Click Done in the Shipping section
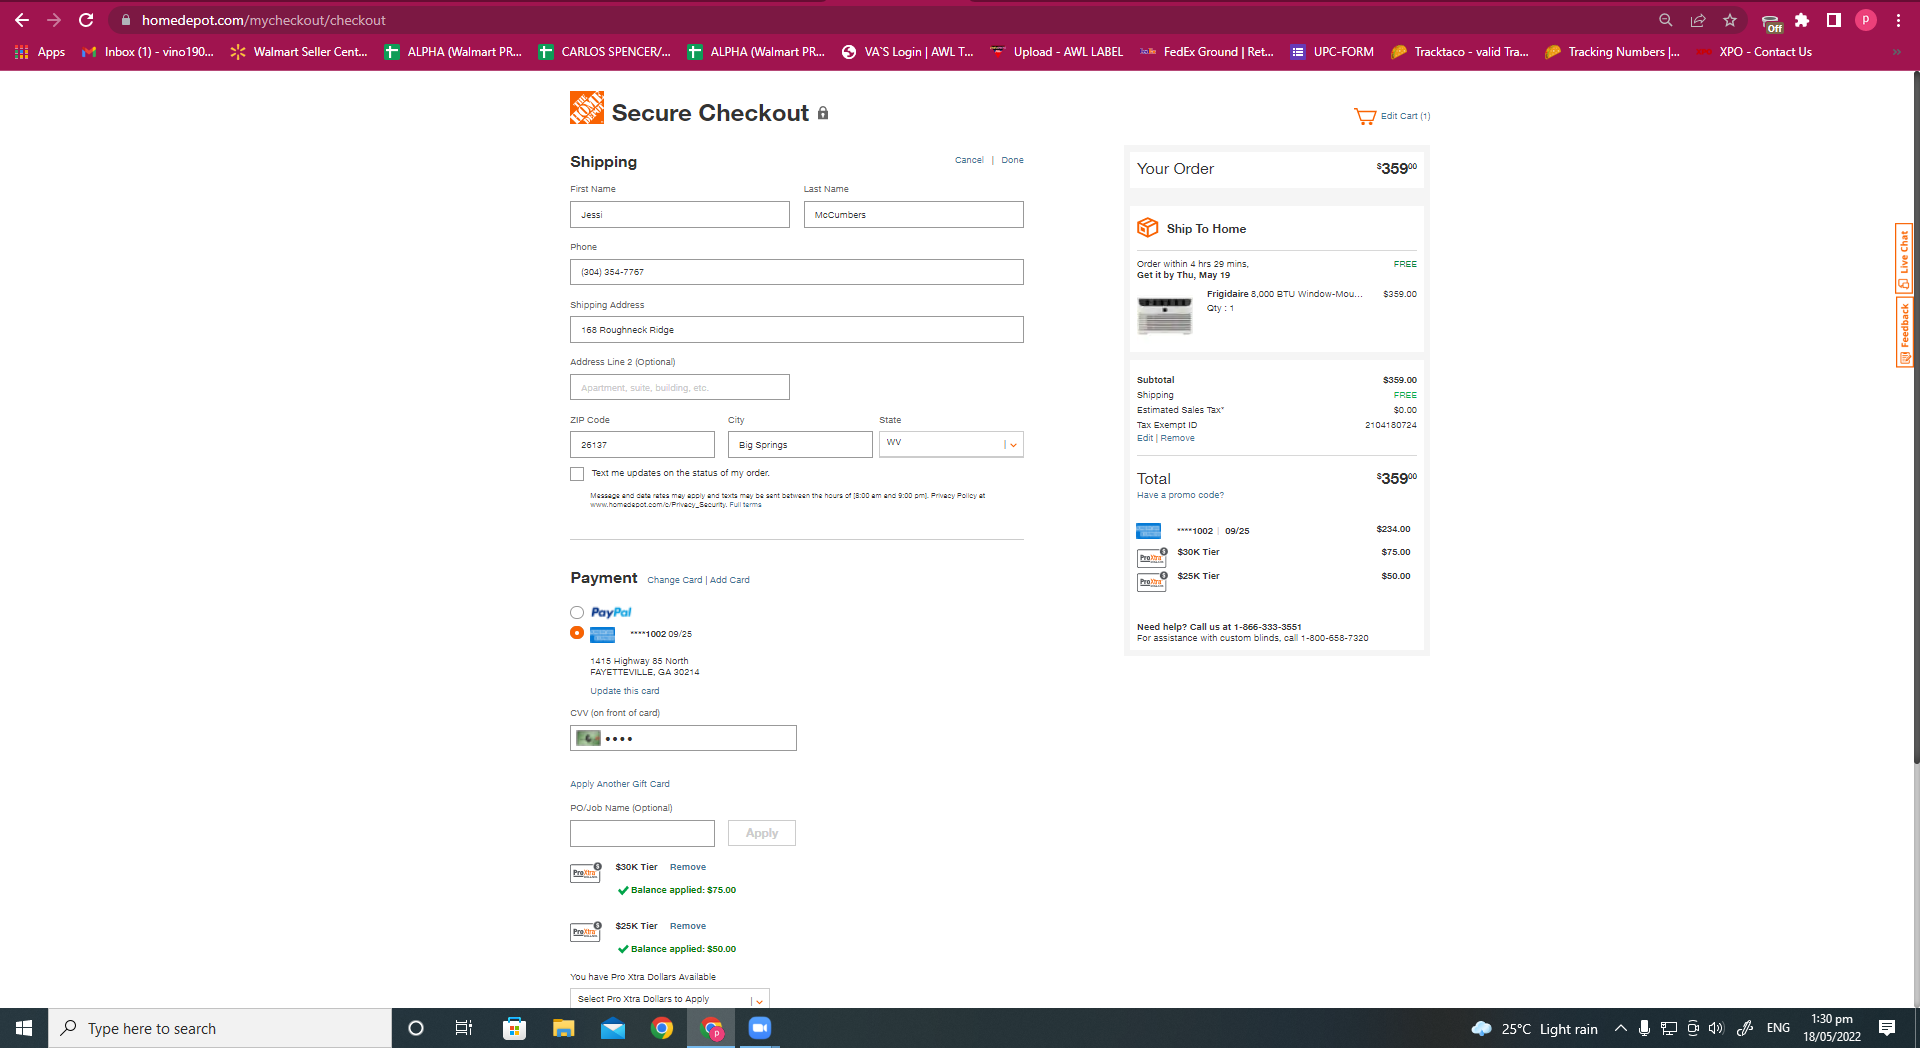The width and height of the screenshot is (1920, 1048). 1012,160
